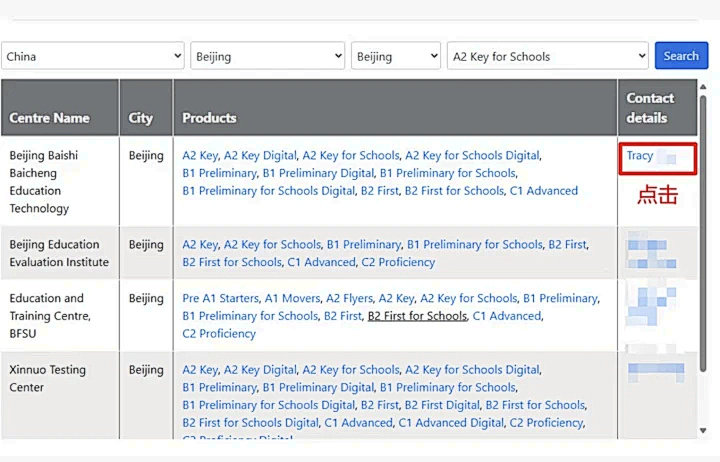720x462 pixels.
Task: Expand the A2 Key for Schools dropdown
Action: [x=547, y=56]
